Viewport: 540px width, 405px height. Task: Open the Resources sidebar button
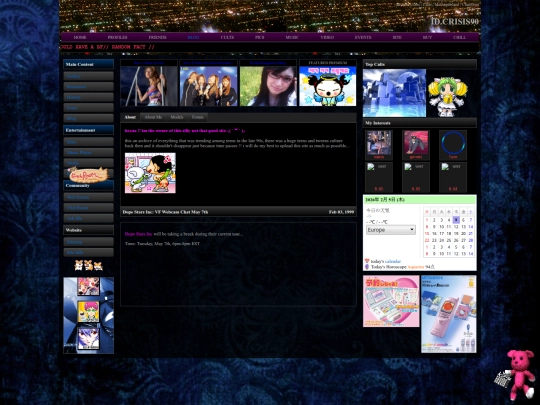coord(89,87)
